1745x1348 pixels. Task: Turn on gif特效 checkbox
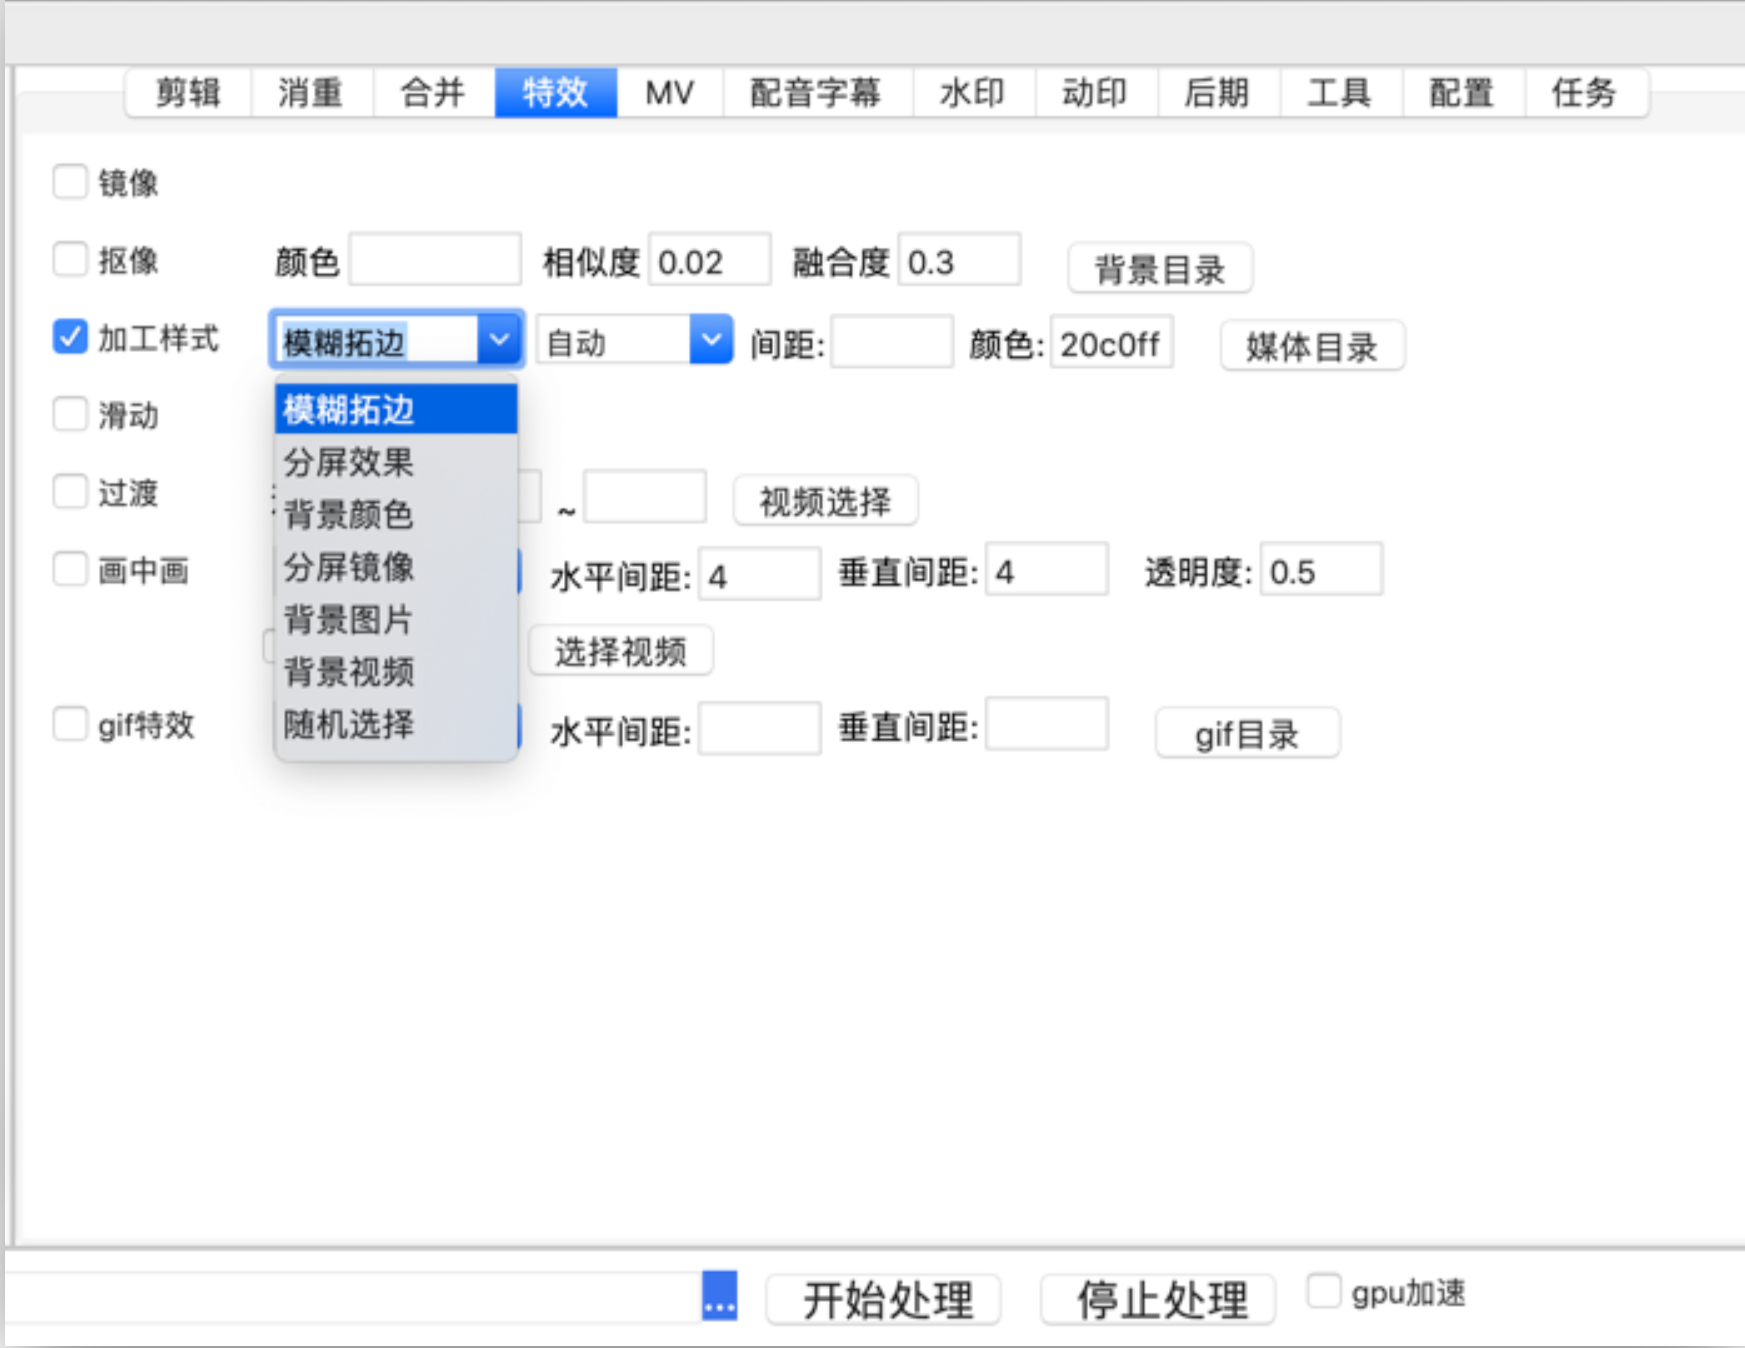pyautogui.click(x=70, y=724)
